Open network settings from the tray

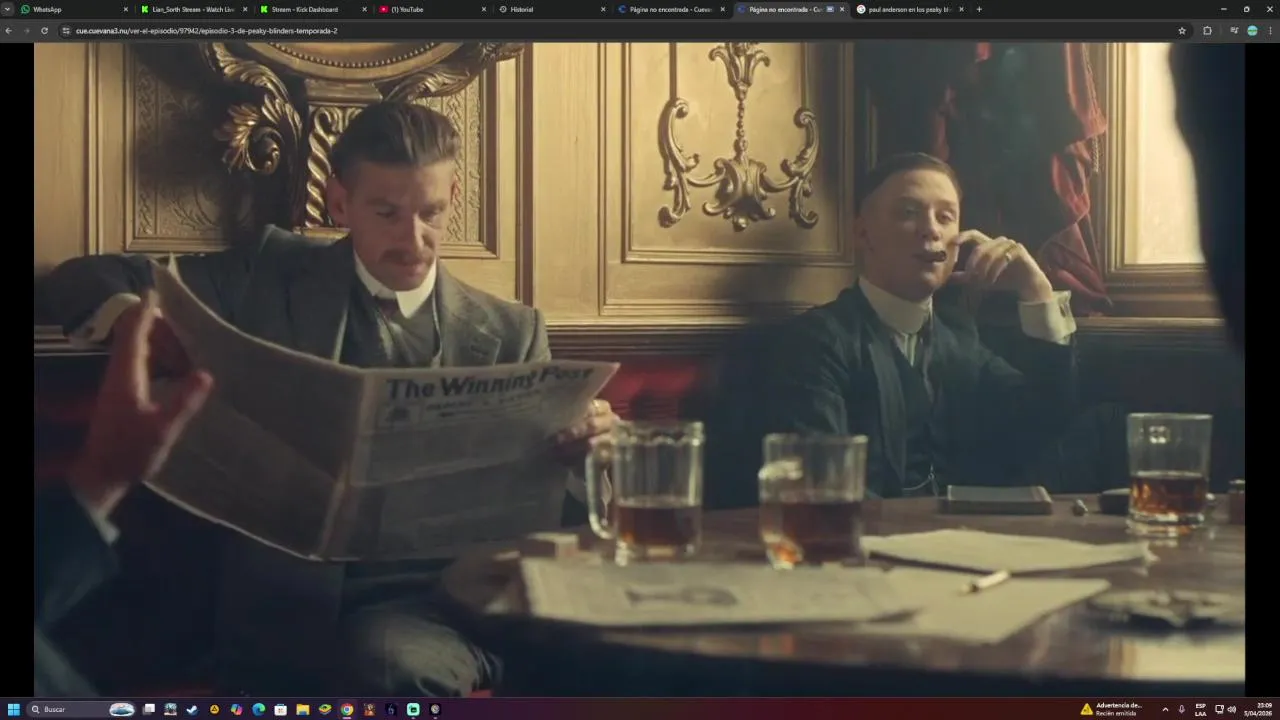click(1220, 709)
